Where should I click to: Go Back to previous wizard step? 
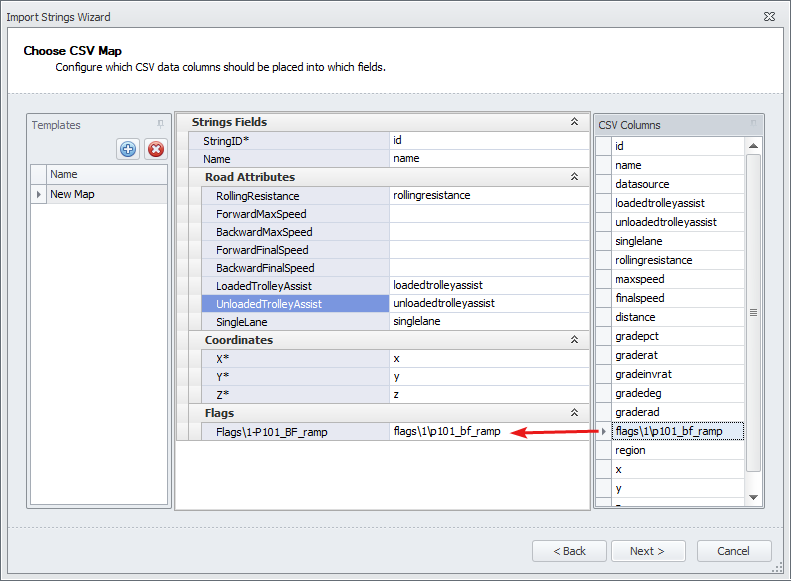[x=569, y=551]
